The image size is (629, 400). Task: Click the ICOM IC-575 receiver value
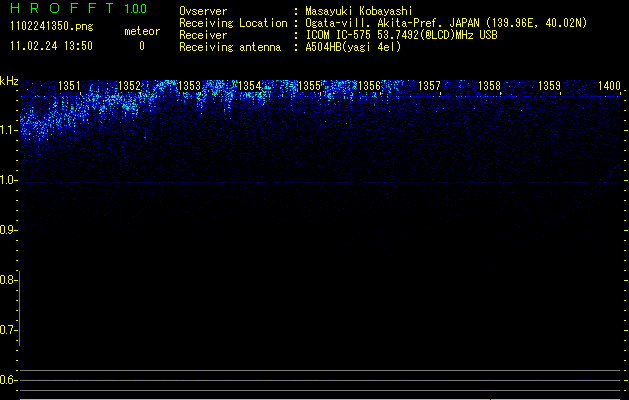pos(401,35)
